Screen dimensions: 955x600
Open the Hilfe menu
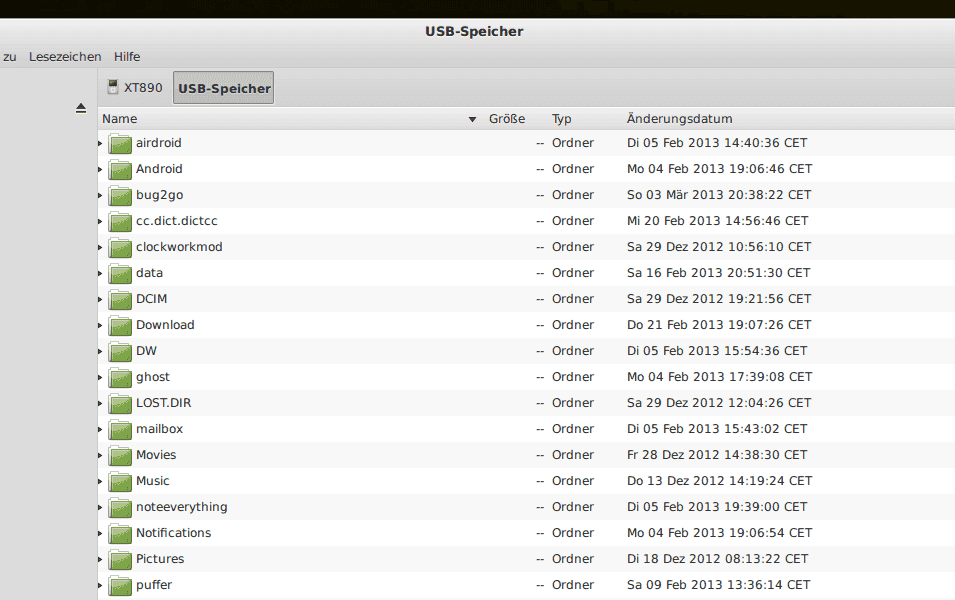click(x=127, y=57)
